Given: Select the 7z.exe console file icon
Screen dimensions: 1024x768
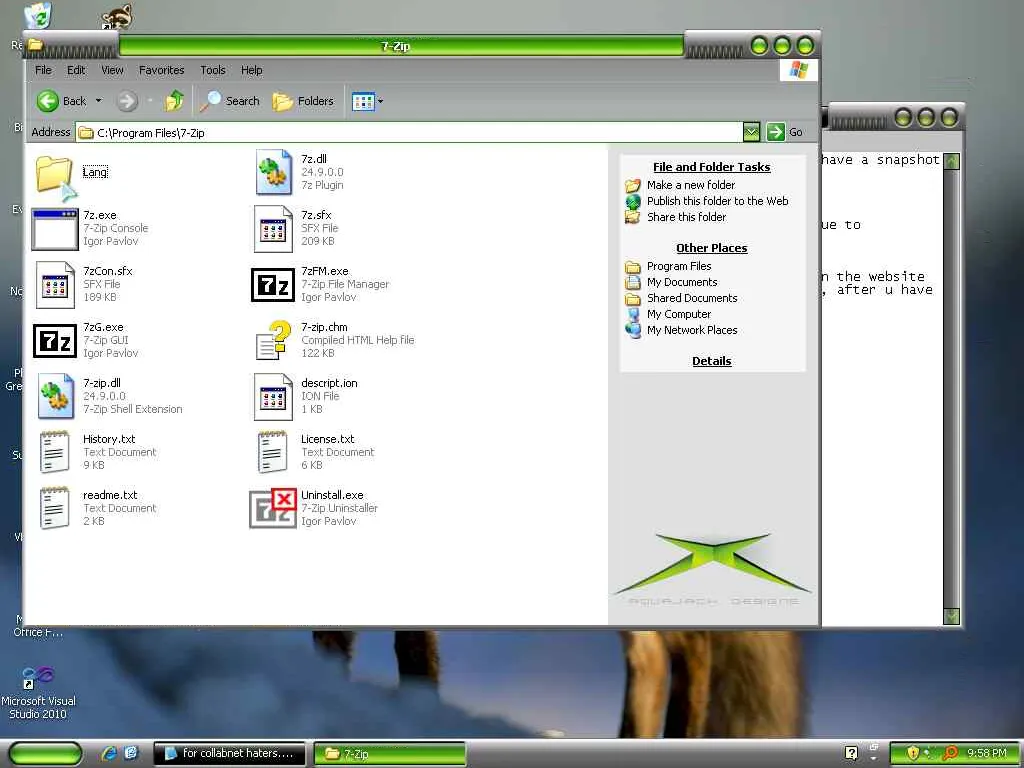Looking at the screenshot, I should [x=55, y=229].
